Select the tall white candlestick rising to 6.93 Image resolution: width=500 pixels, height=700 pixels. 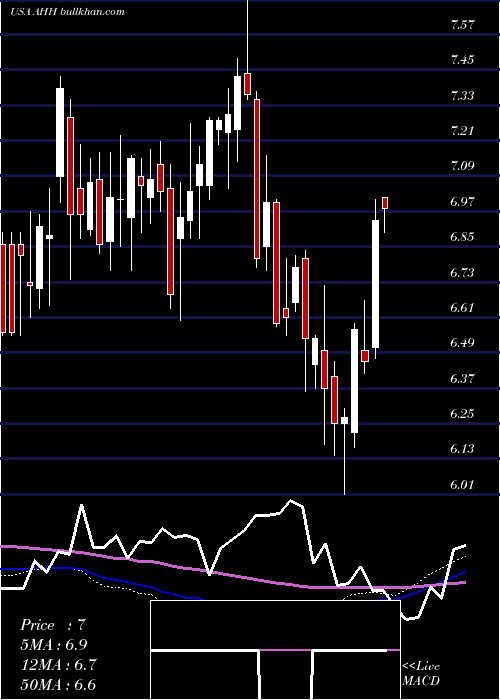375,284
